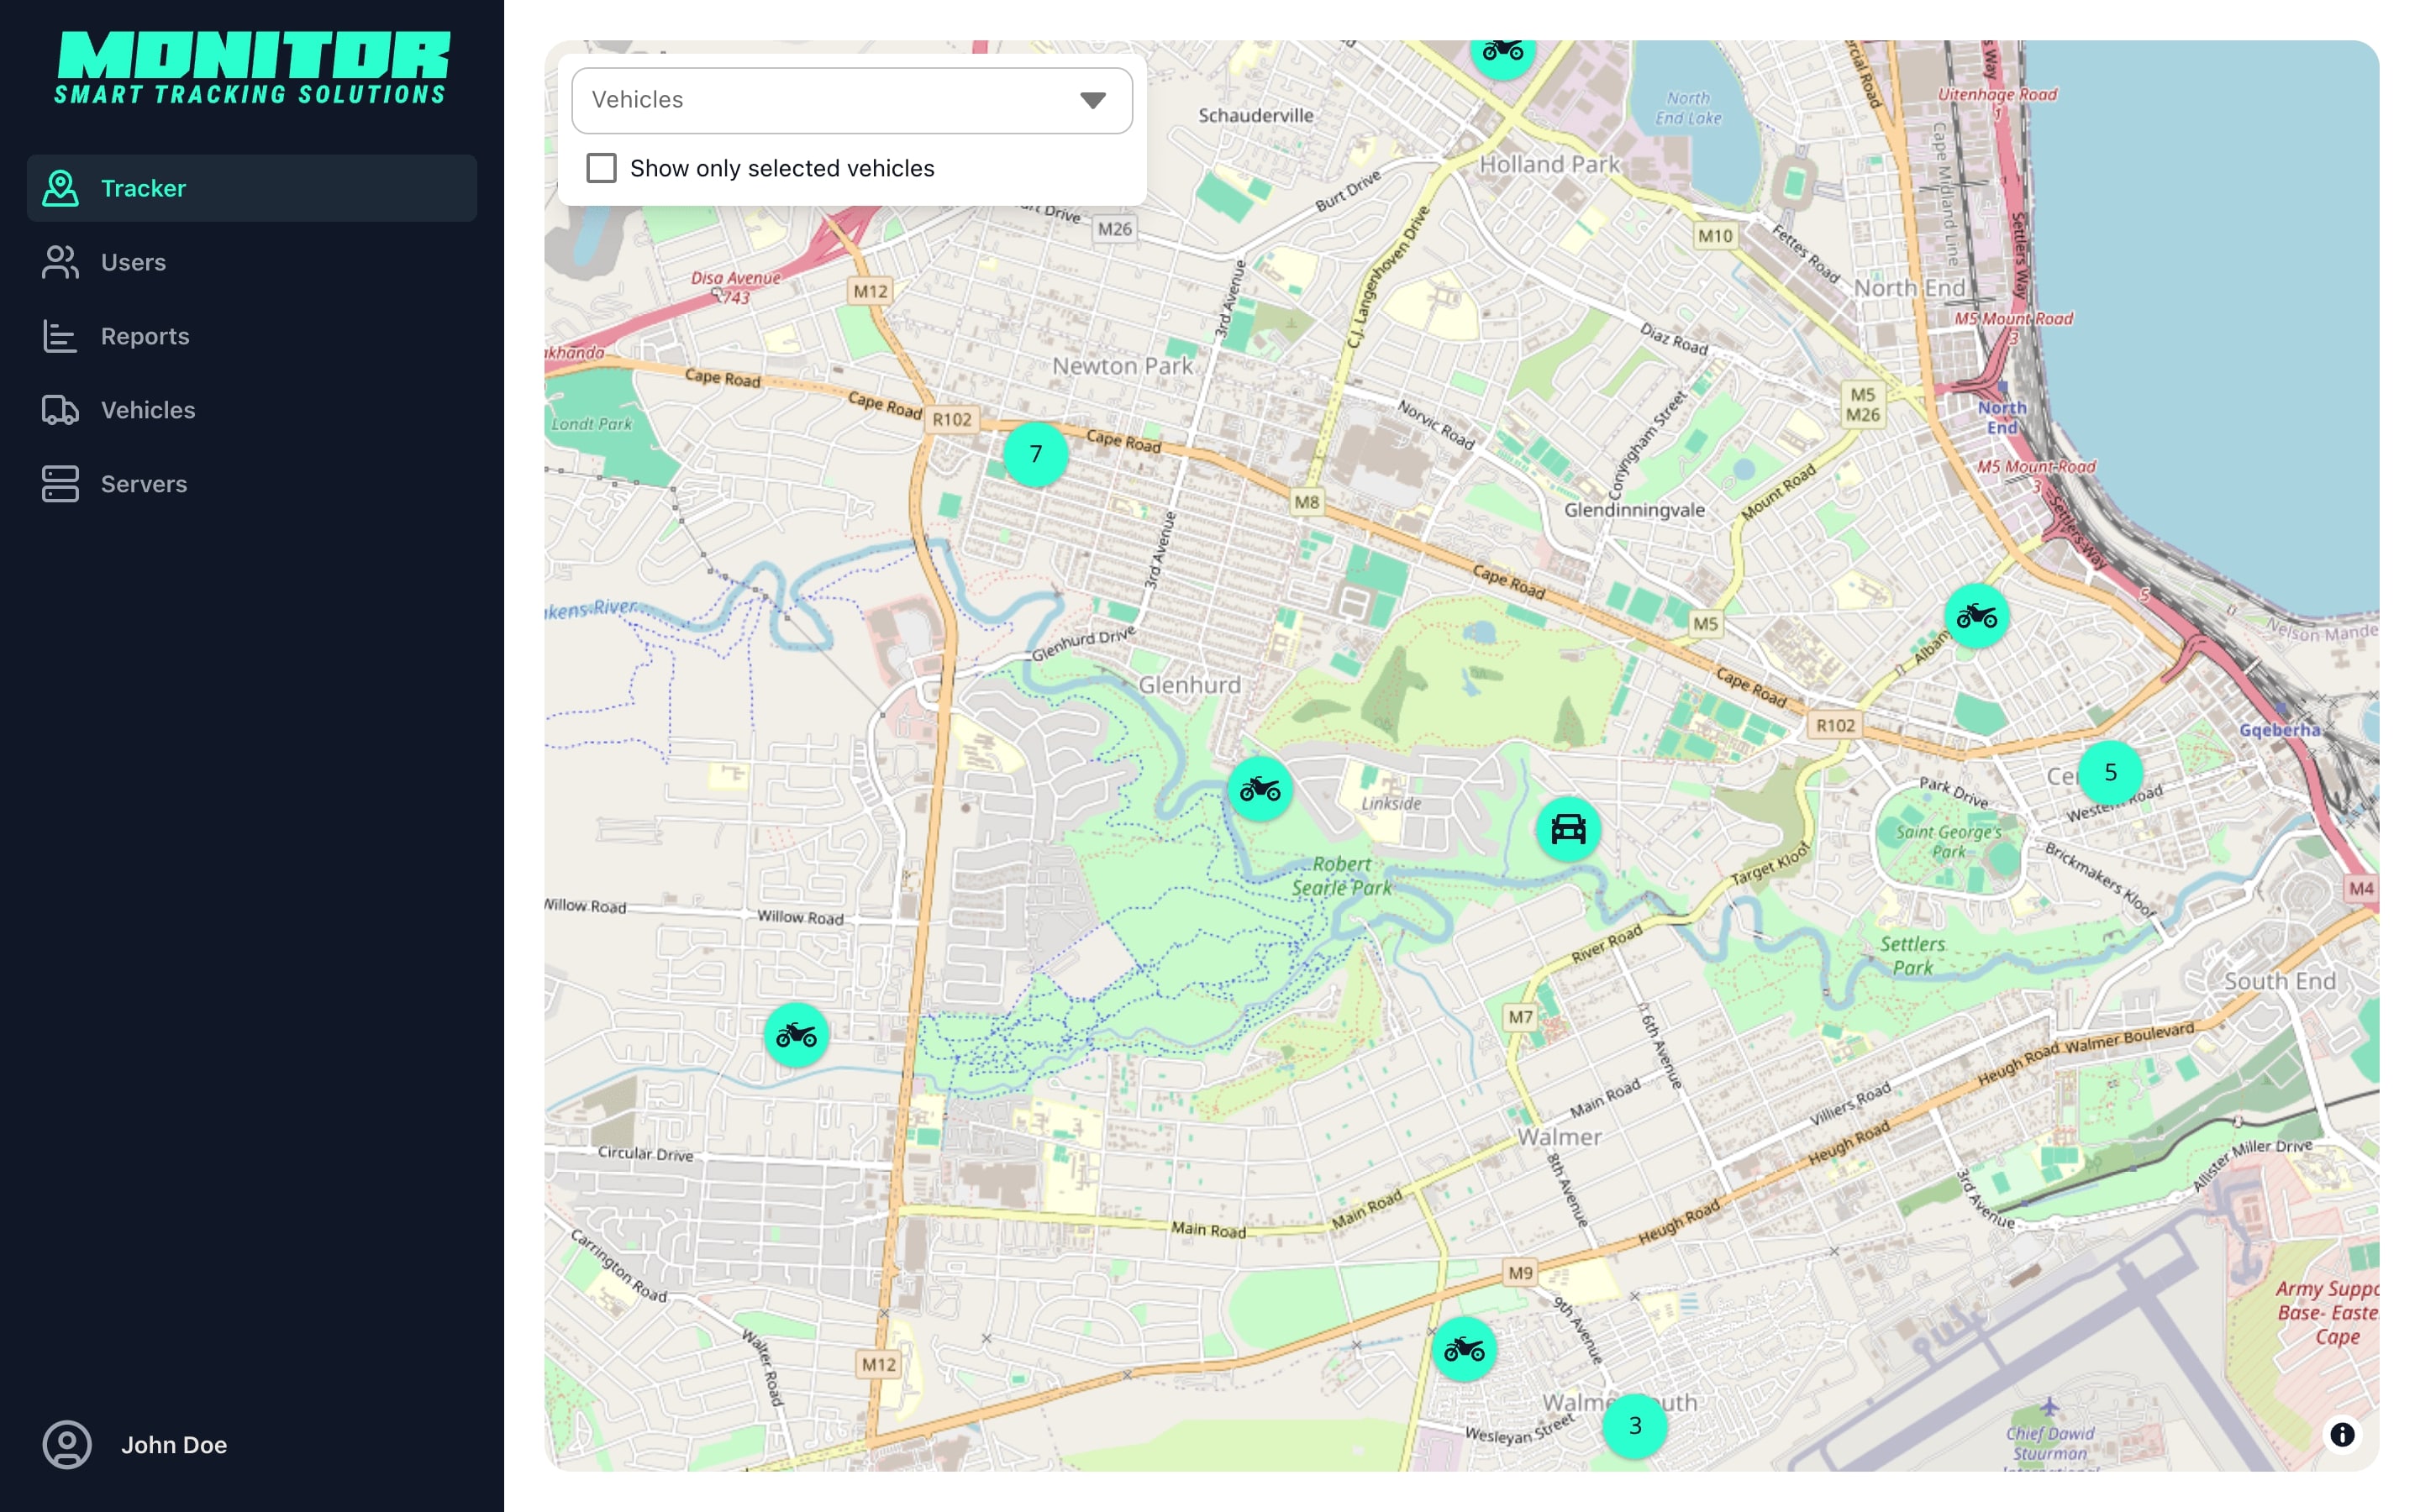Click the Users icon in the sidebar
Screen dimensions: 2420x1512
[60, 262]
